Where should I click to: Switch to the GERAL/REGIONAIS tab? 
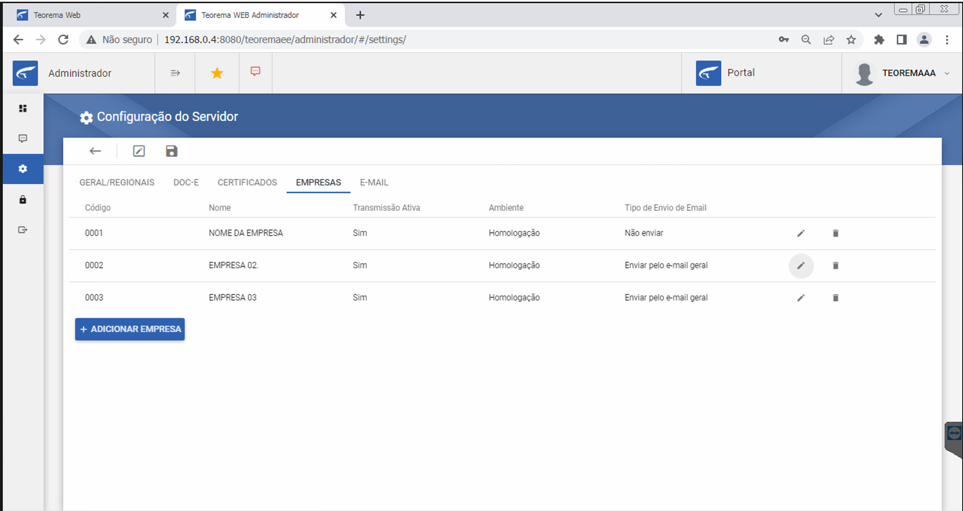pyautogui.click(x=117, y=182)
